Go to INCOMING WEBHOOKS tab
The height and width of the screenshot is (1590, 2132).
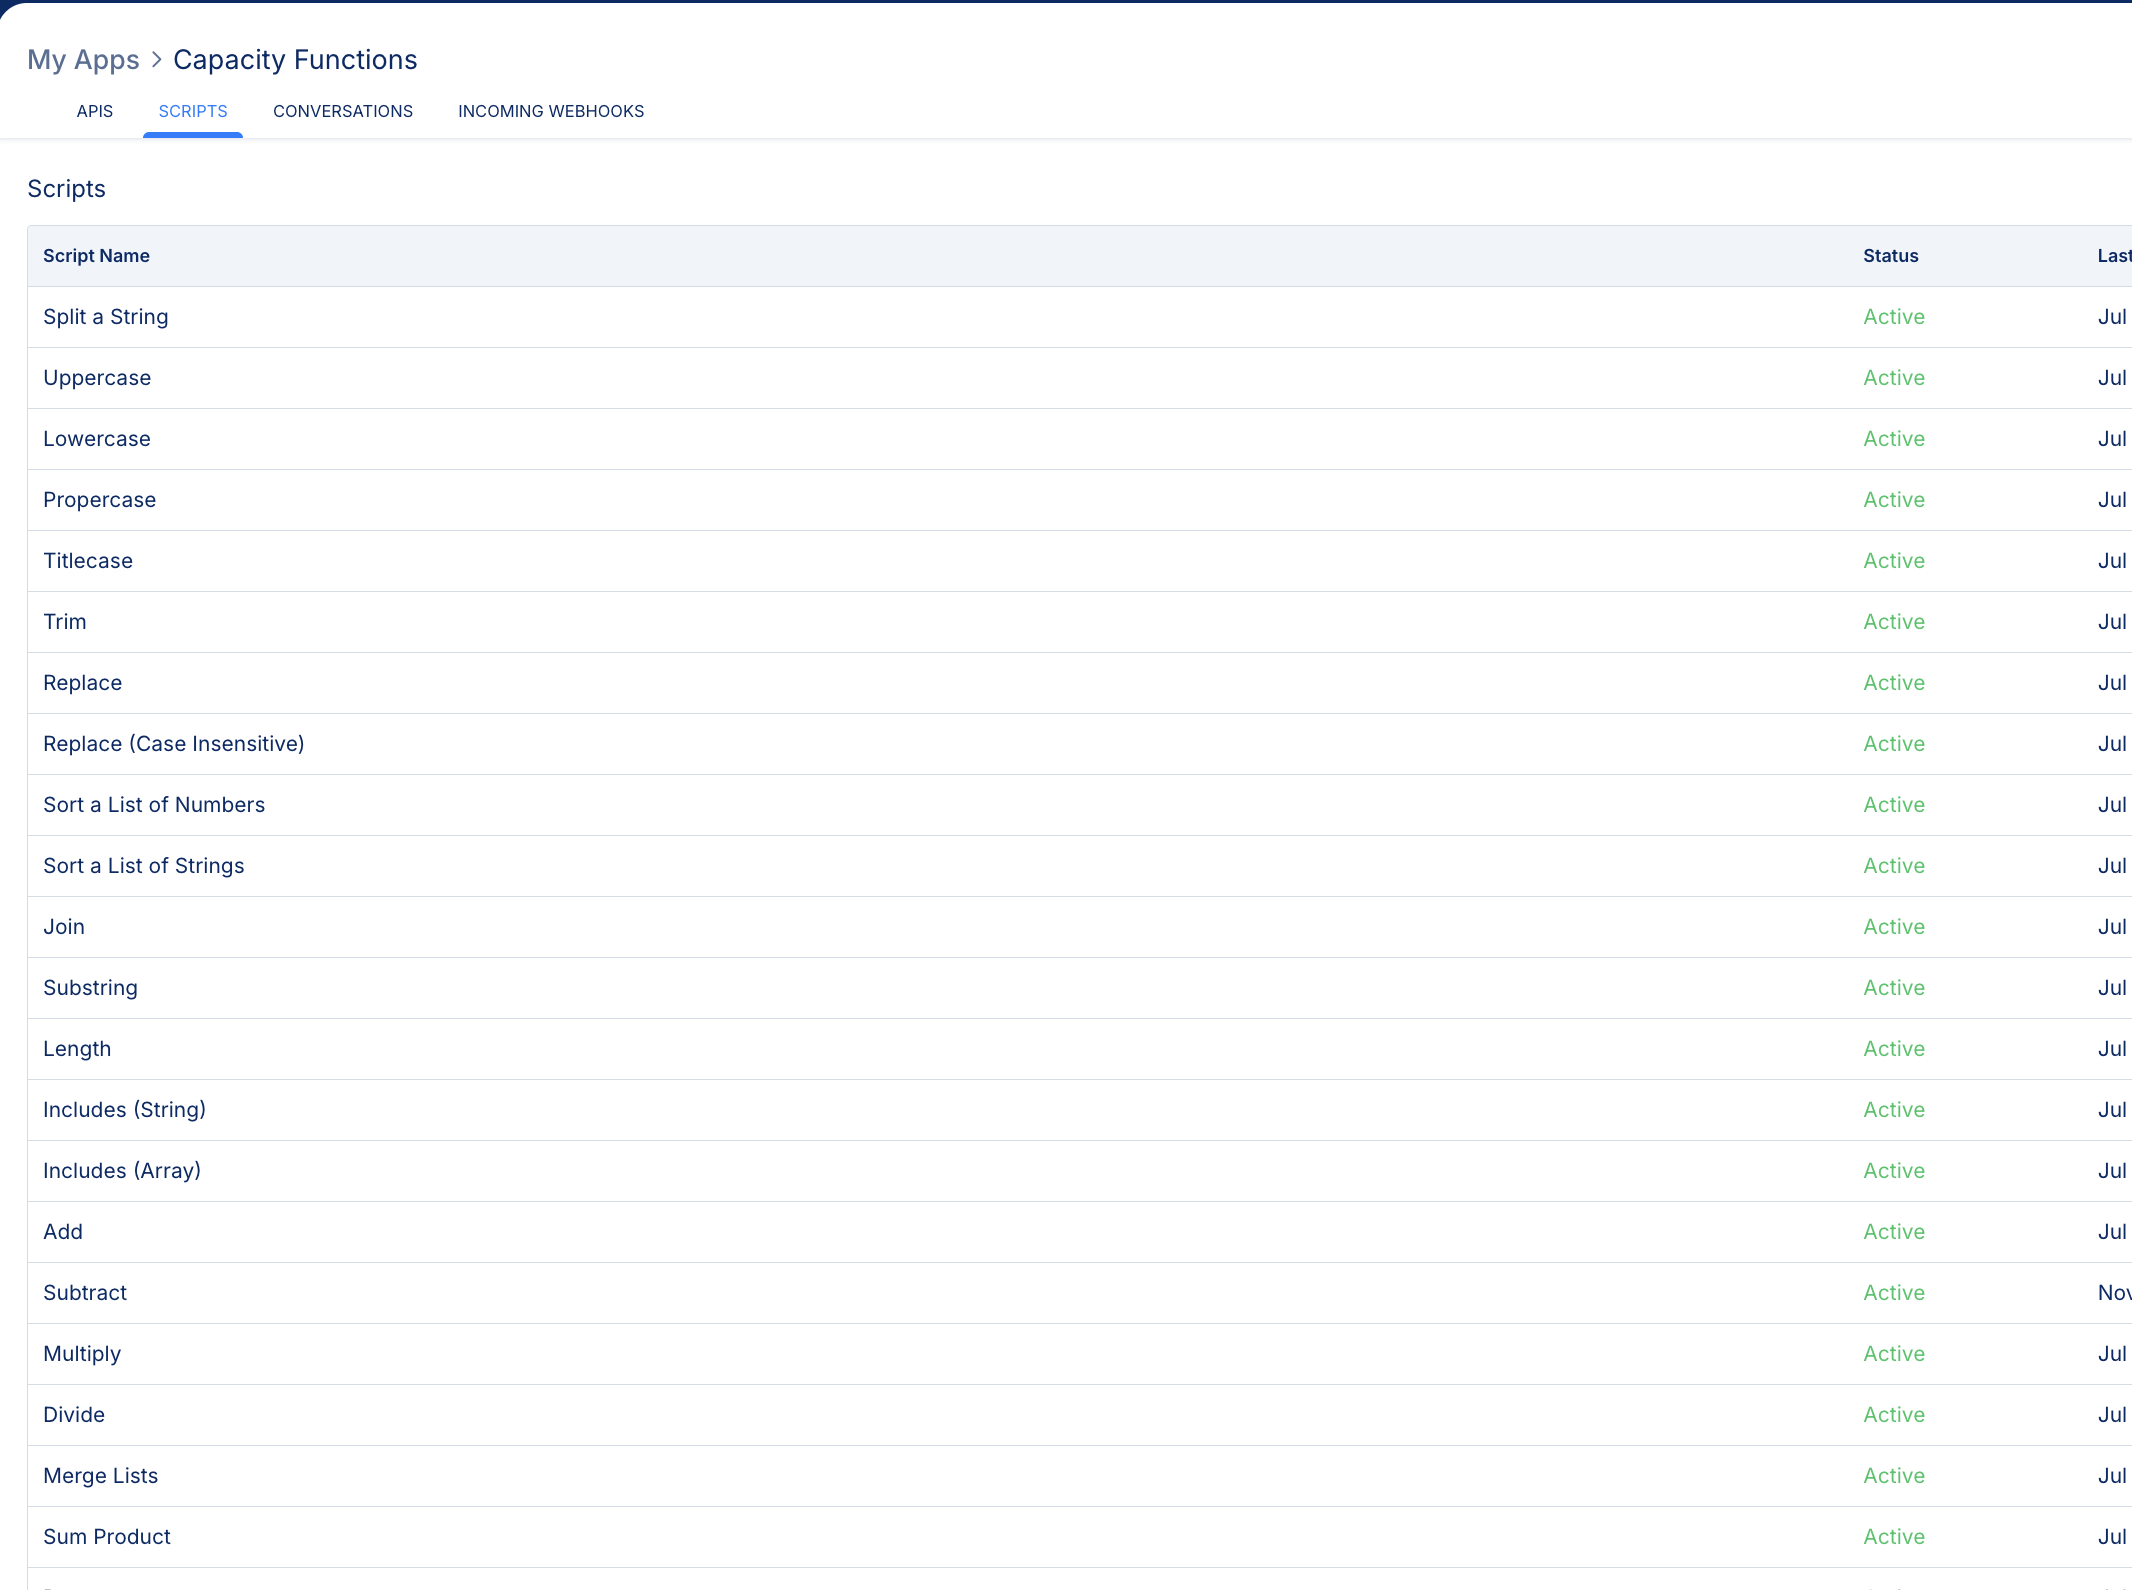tap(551, 111)
